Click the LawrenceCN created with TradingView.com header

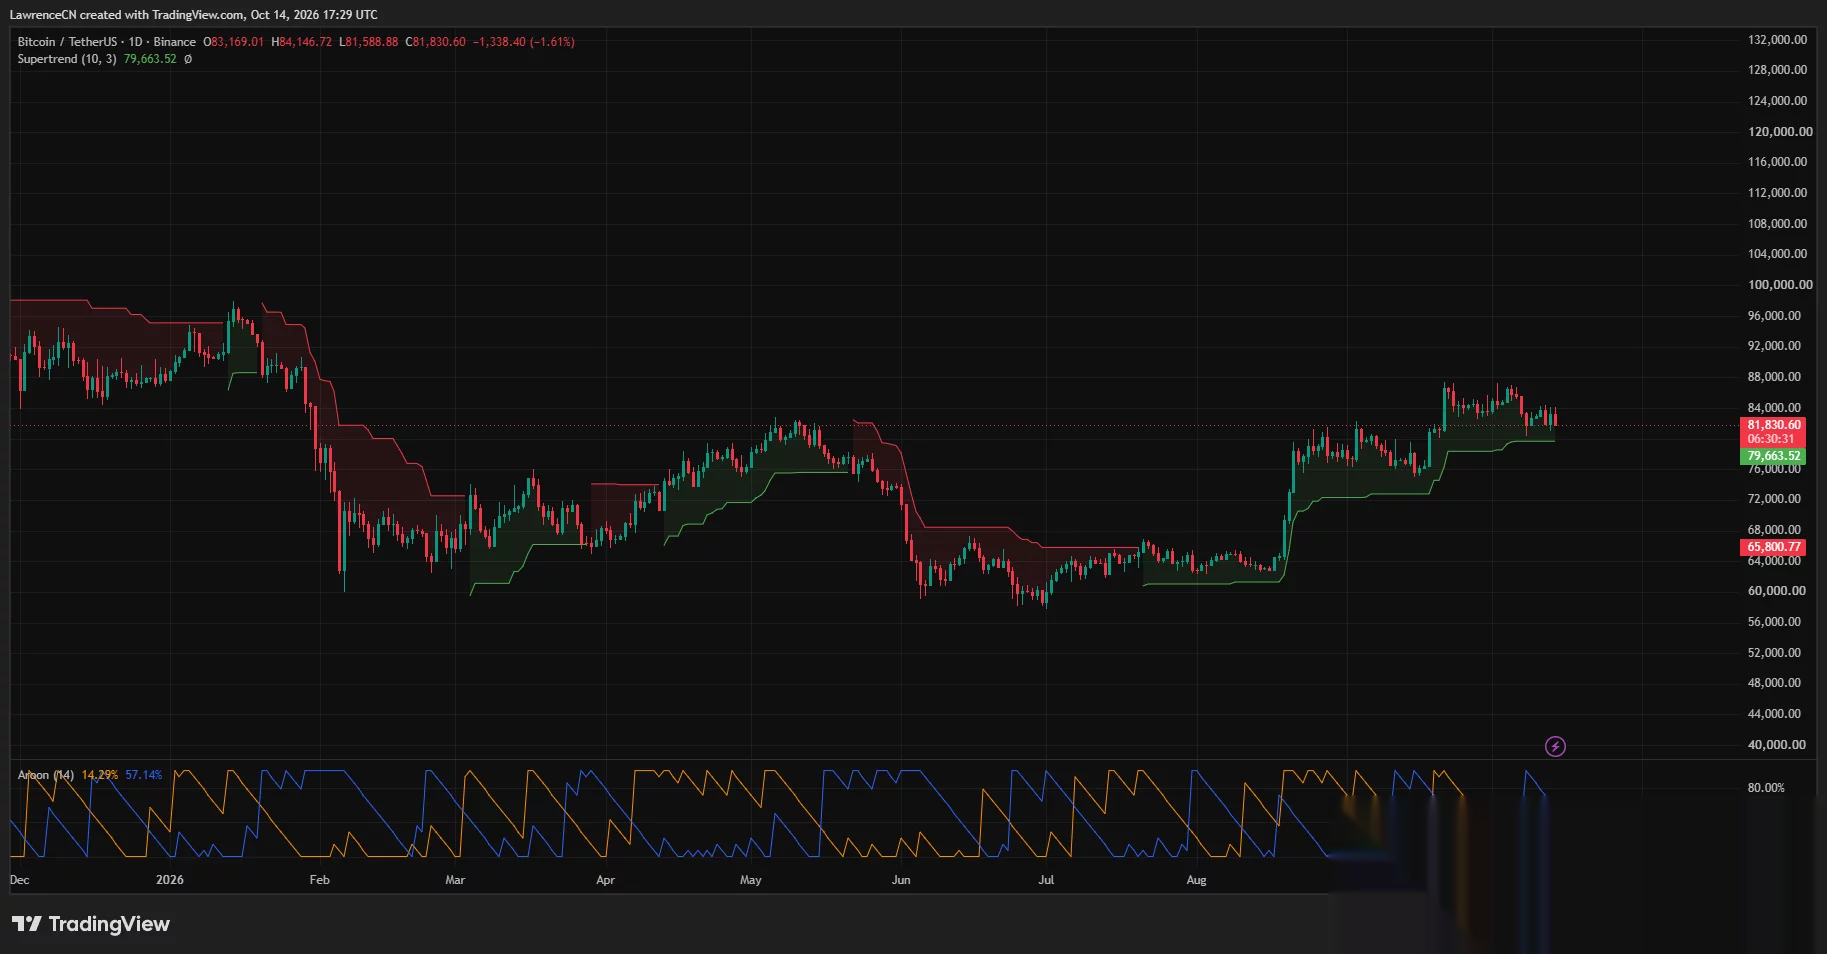[x=194, y=15]
